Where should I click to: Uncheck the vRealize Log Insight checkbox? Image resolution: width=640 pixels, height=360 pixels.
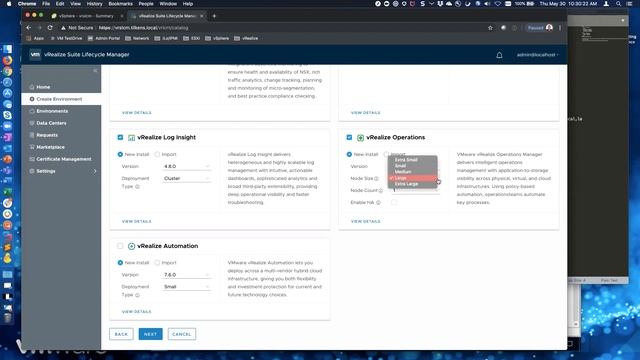point(120,138)
